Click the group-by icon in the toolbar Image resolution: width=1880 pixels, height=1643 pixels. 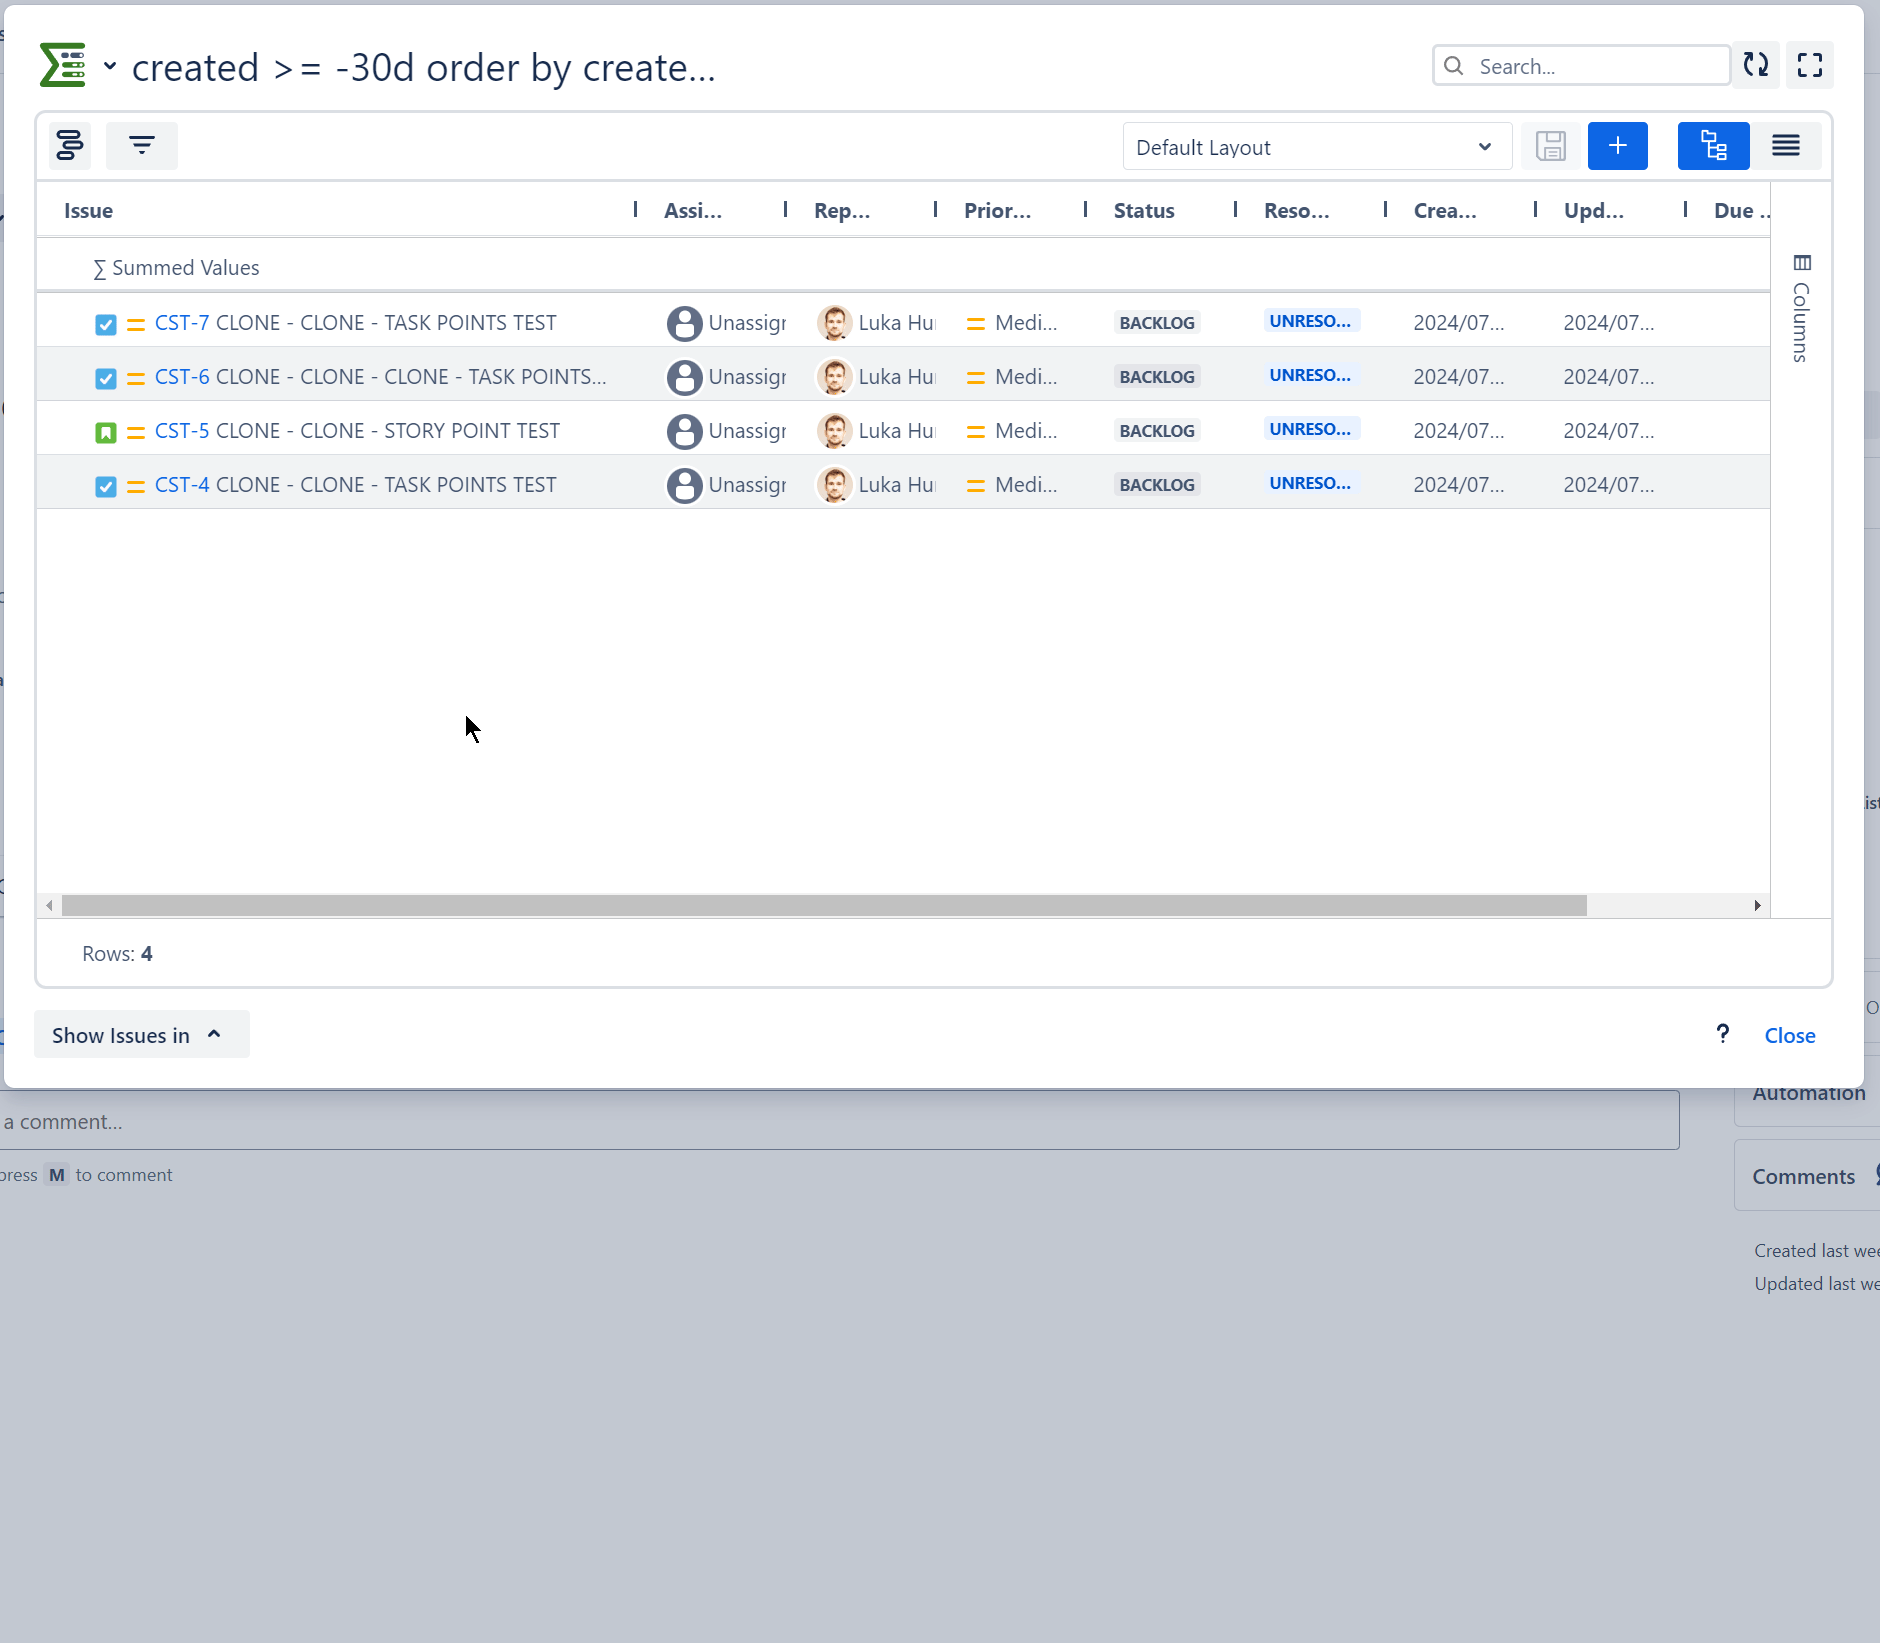point(70,146)
